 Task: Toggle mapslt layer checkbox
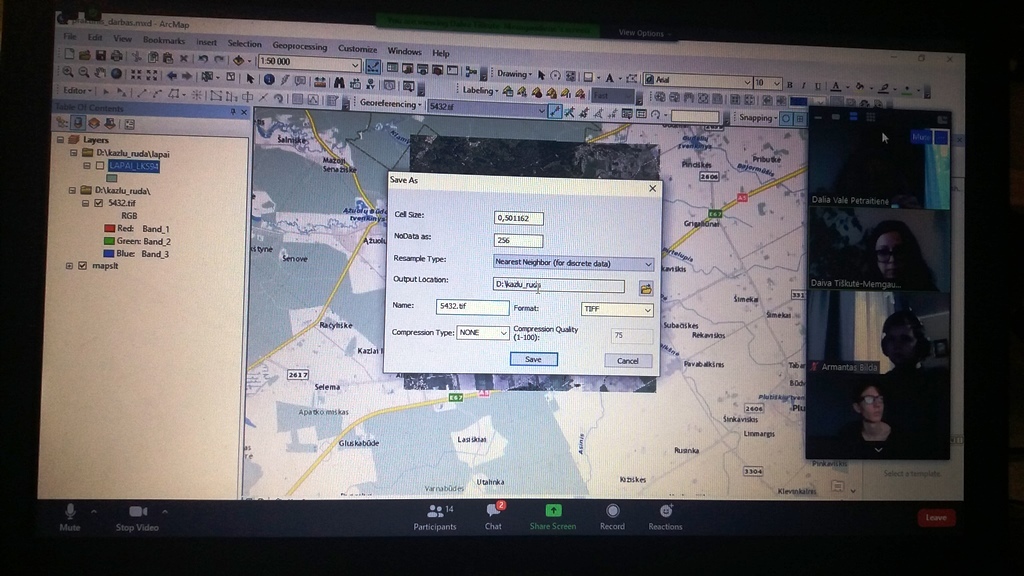[x=82, y=266]
